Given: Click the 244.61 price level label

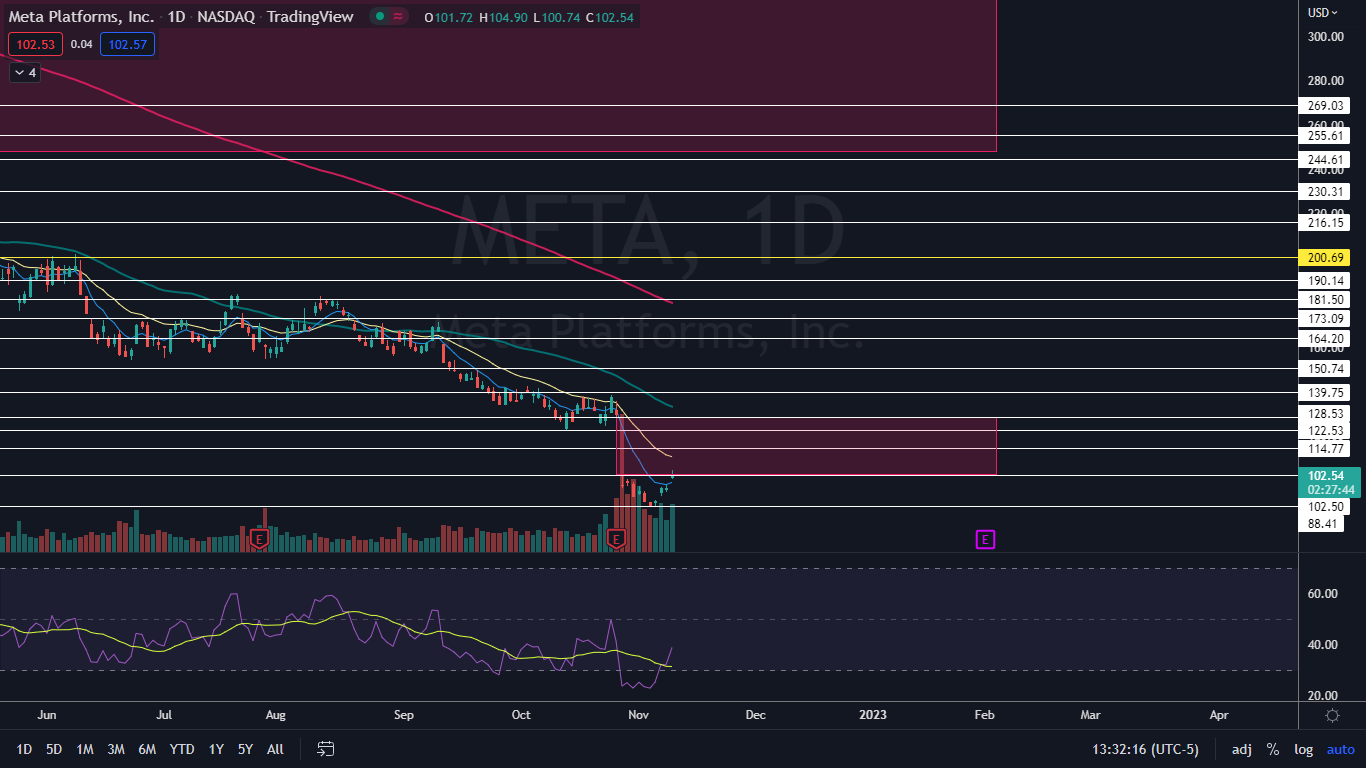Looking at the screenshot, I should tap(1324, 159).
